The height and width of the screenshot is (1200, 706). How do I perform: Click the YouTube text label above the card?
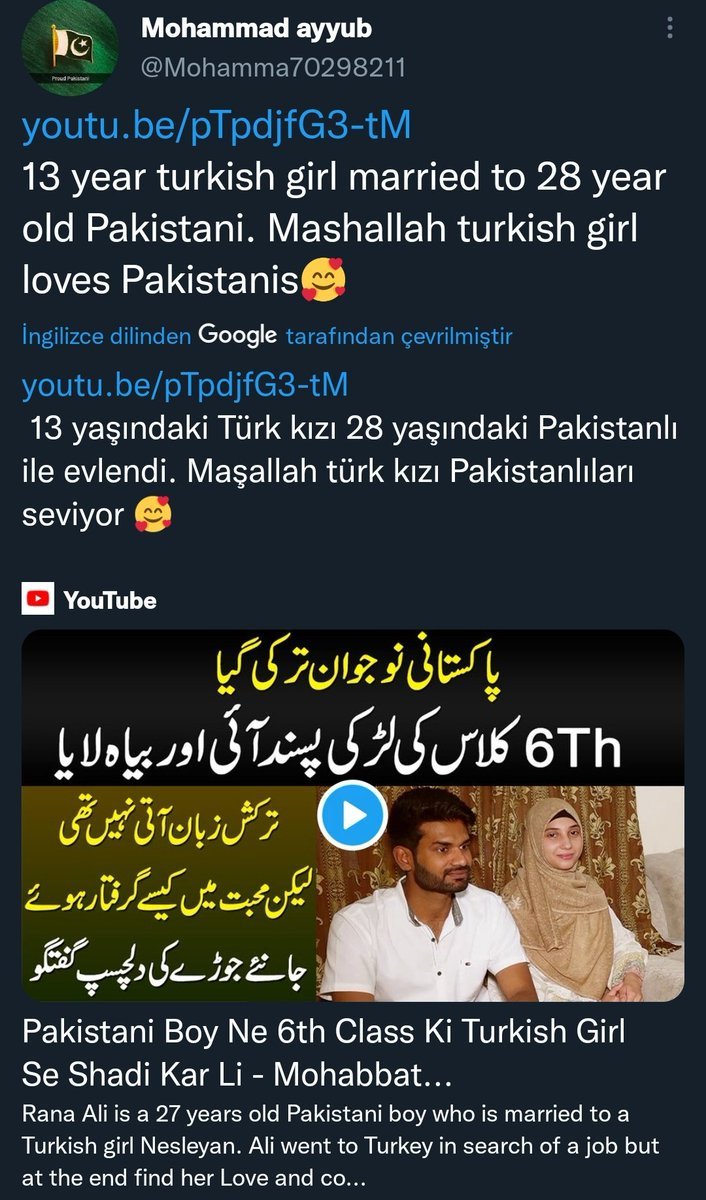pos(110,601)
